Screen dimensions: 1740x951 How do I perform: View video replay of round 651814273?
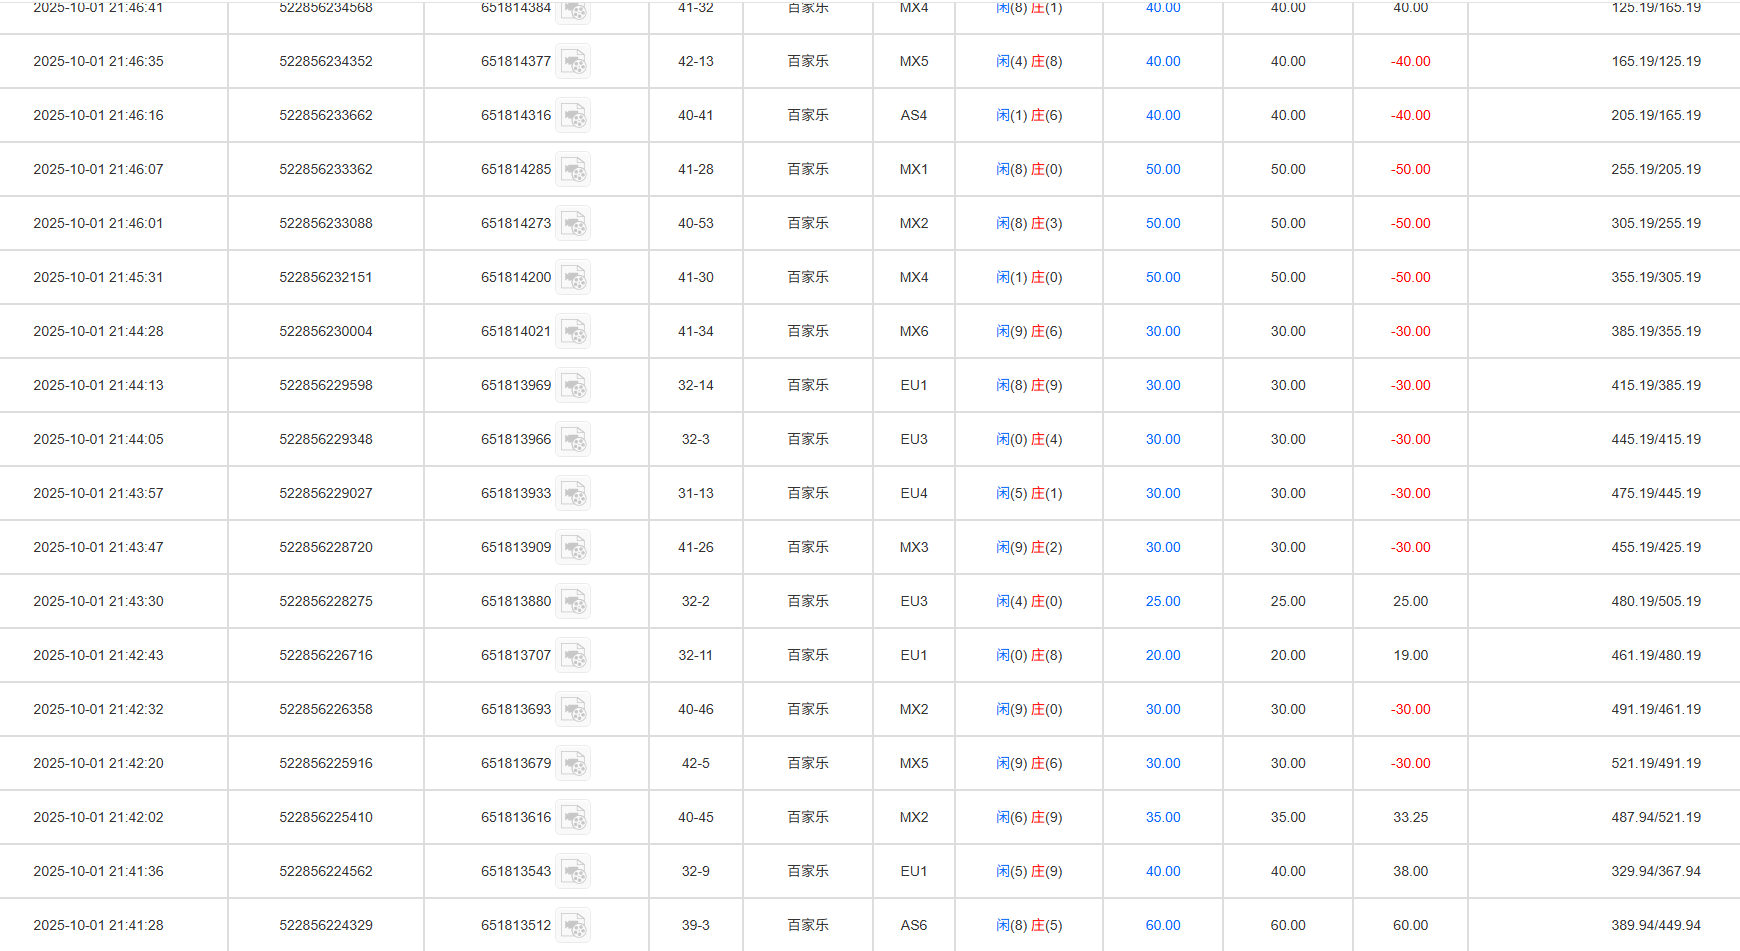[x=573, y=224]
